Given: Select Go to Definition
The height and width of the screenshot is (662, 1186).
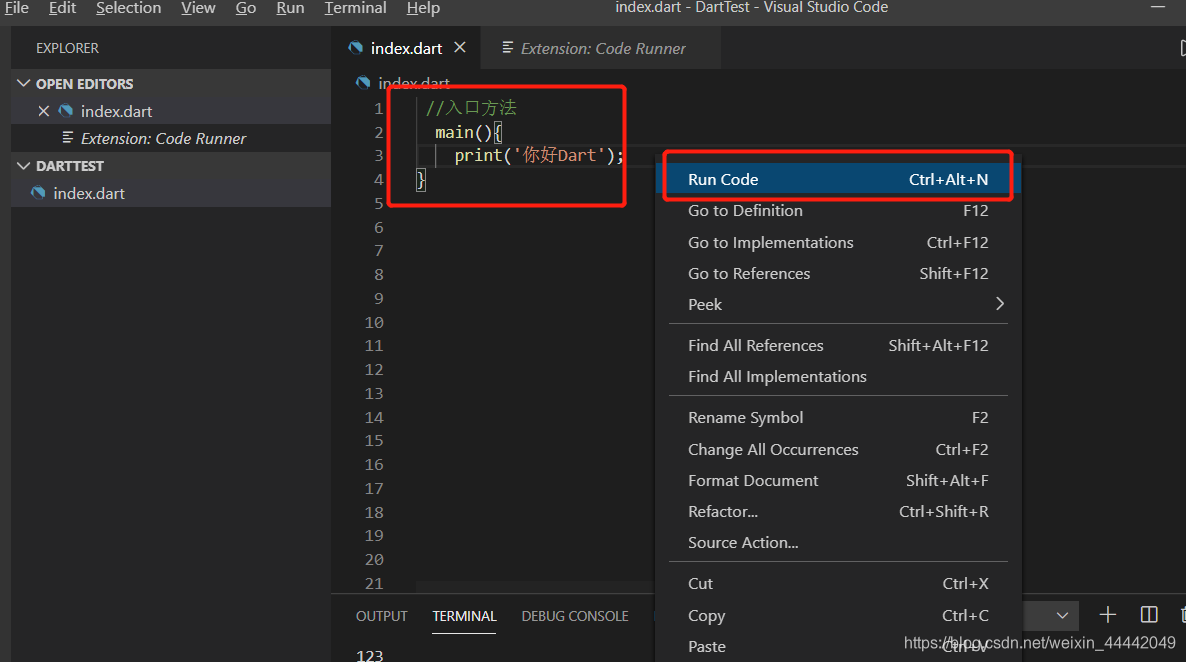Looking at the screenshot, I should (x=838, y=210).
